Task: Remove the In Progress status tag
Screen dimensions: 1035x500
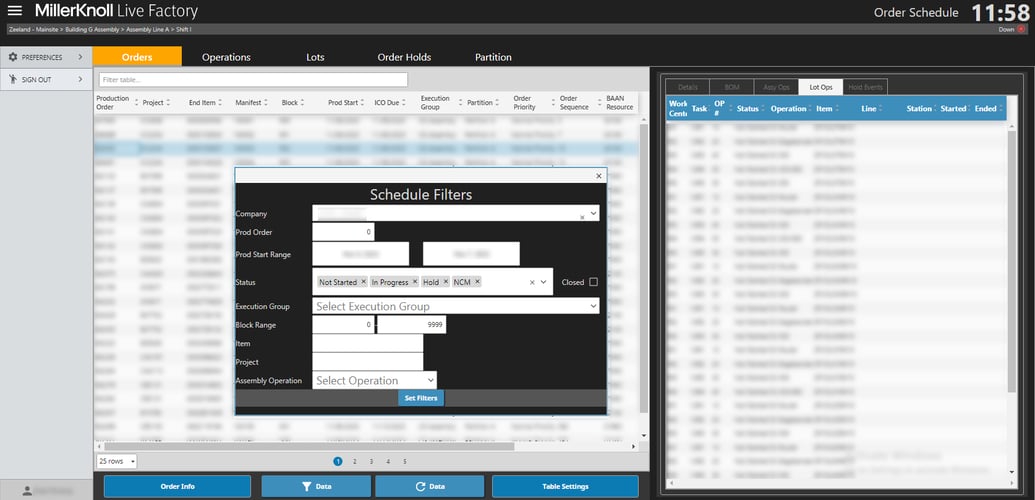Action: tap(415, 282)
